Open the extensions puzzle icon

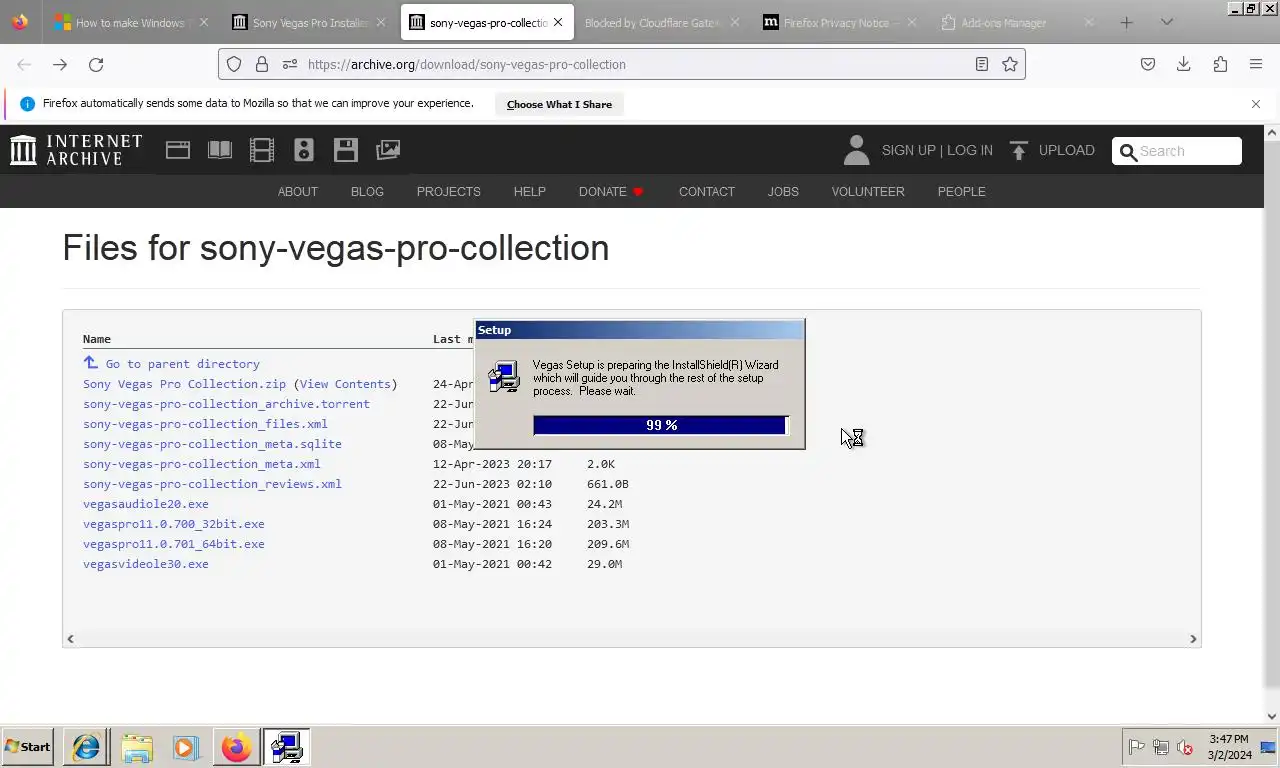pyautogui.click(x=1220, y=64)
